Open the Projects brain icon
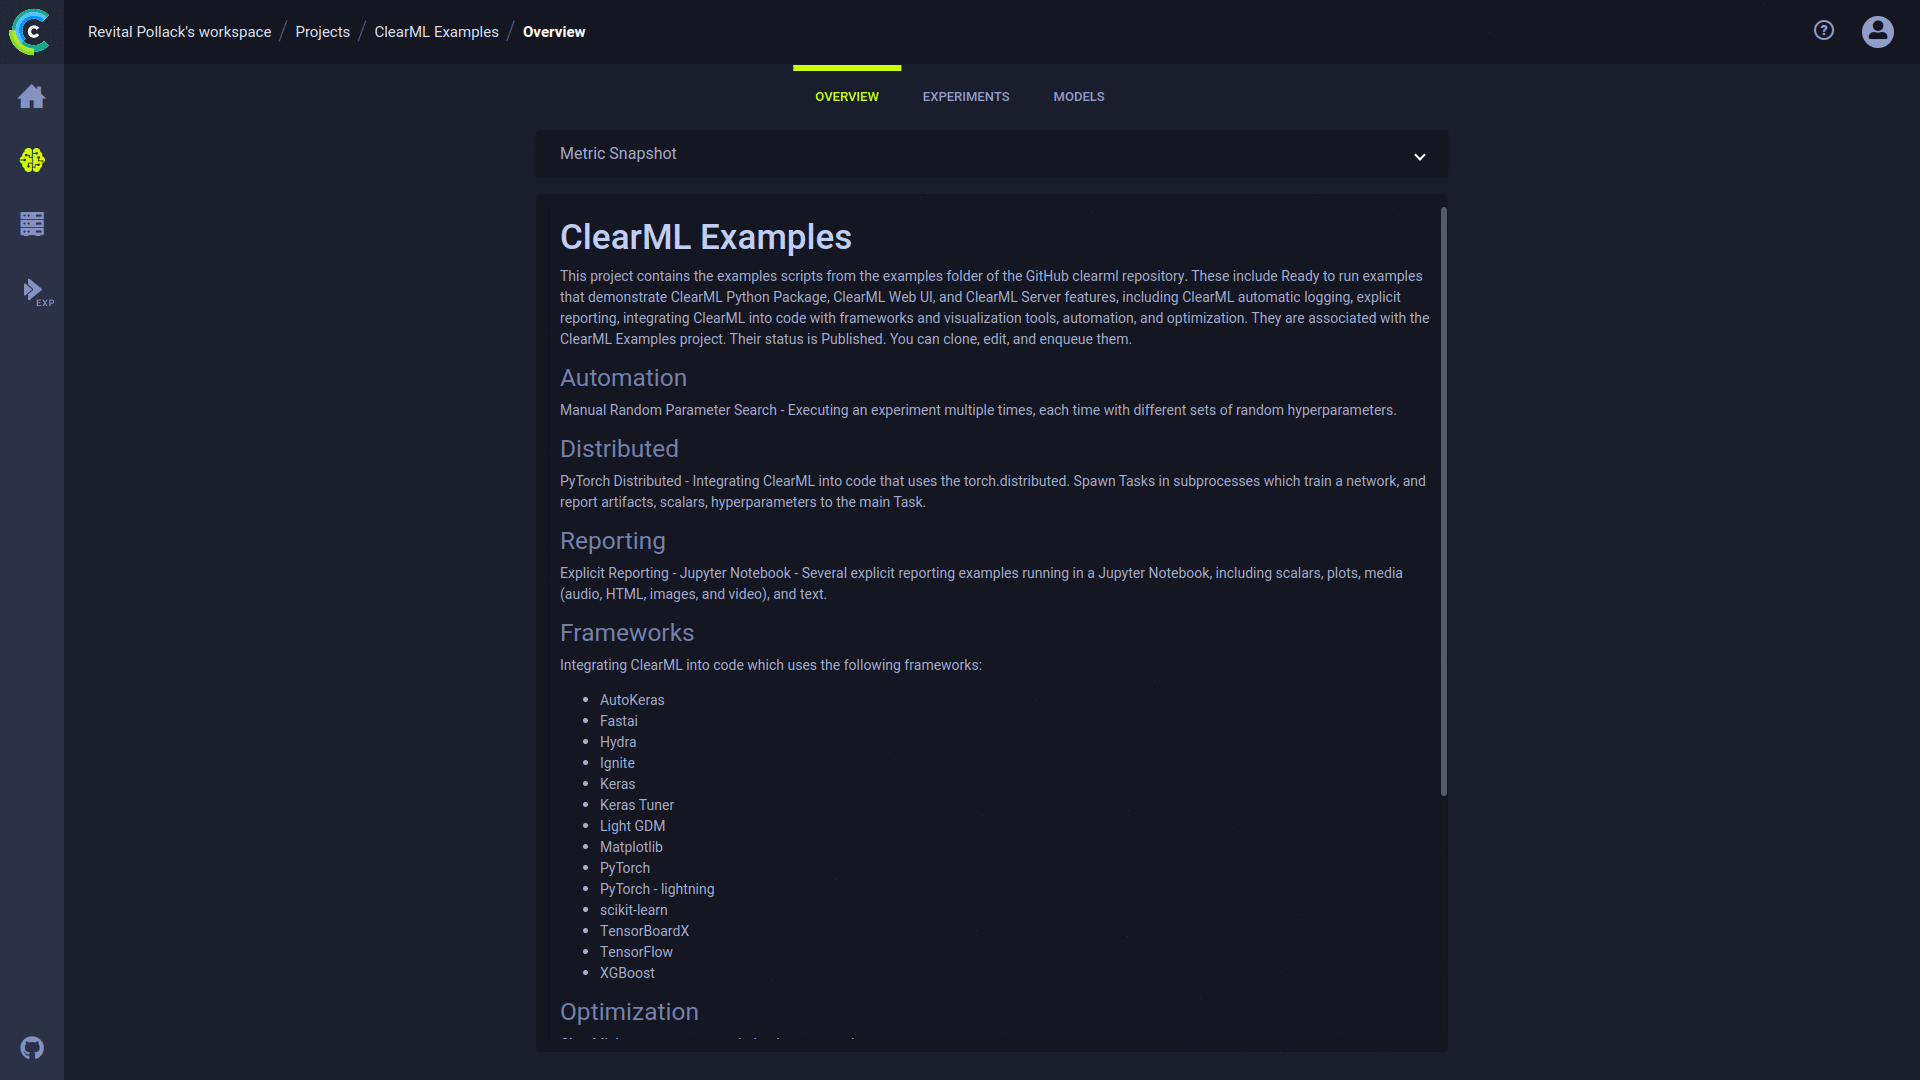The image size is (1920, 1080). (32, 160)
